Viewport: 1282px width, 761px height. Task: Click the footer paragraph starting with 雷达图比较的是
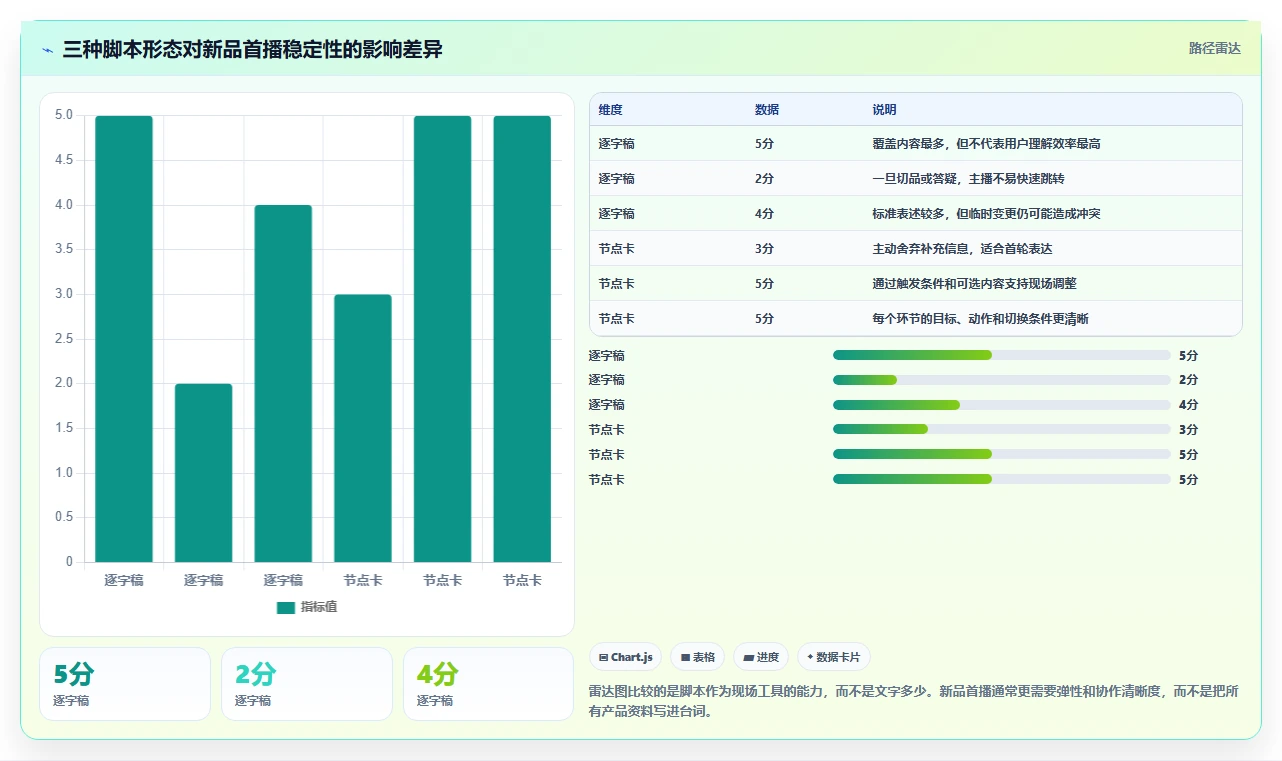[x=915, y=702]
